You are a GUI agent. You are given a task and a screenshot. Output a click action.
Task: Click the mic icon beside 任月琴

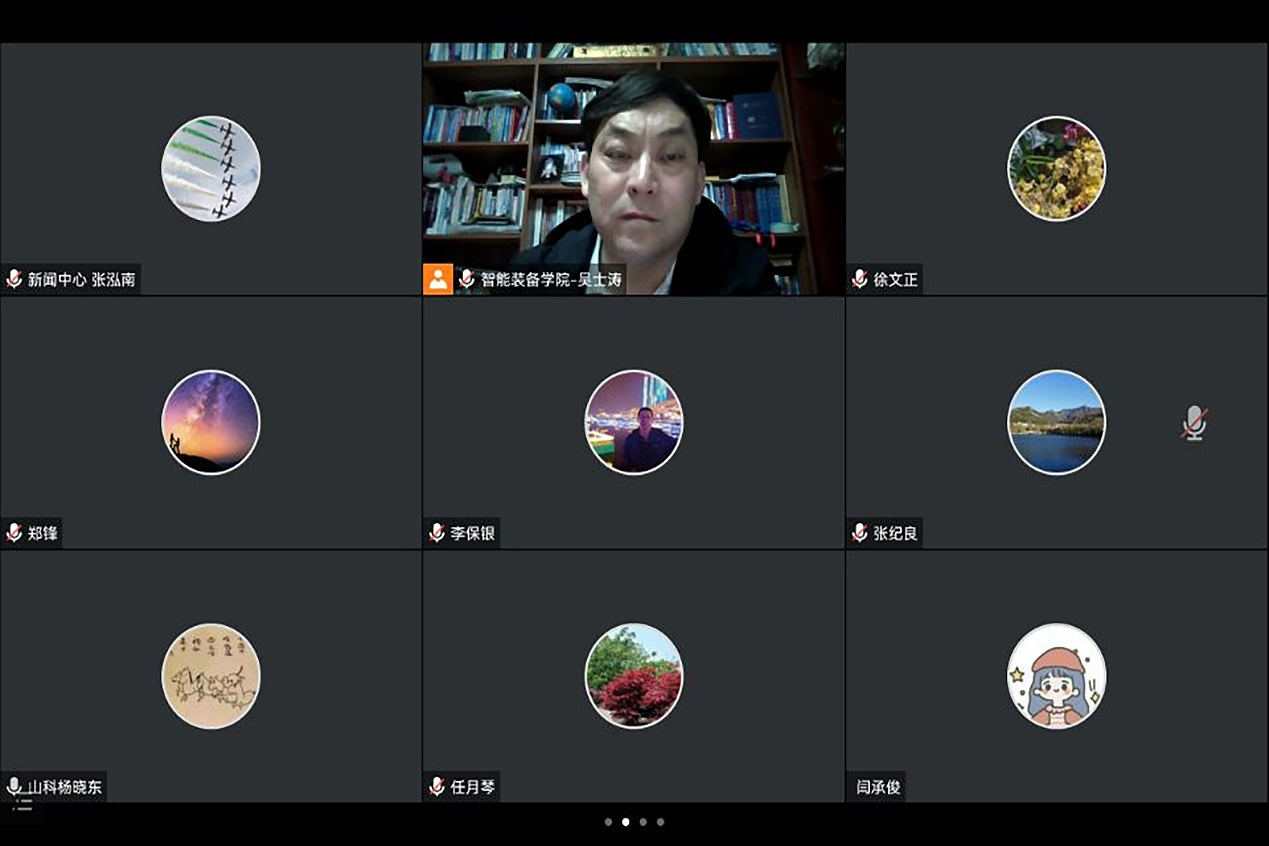[x=437, y=787]
